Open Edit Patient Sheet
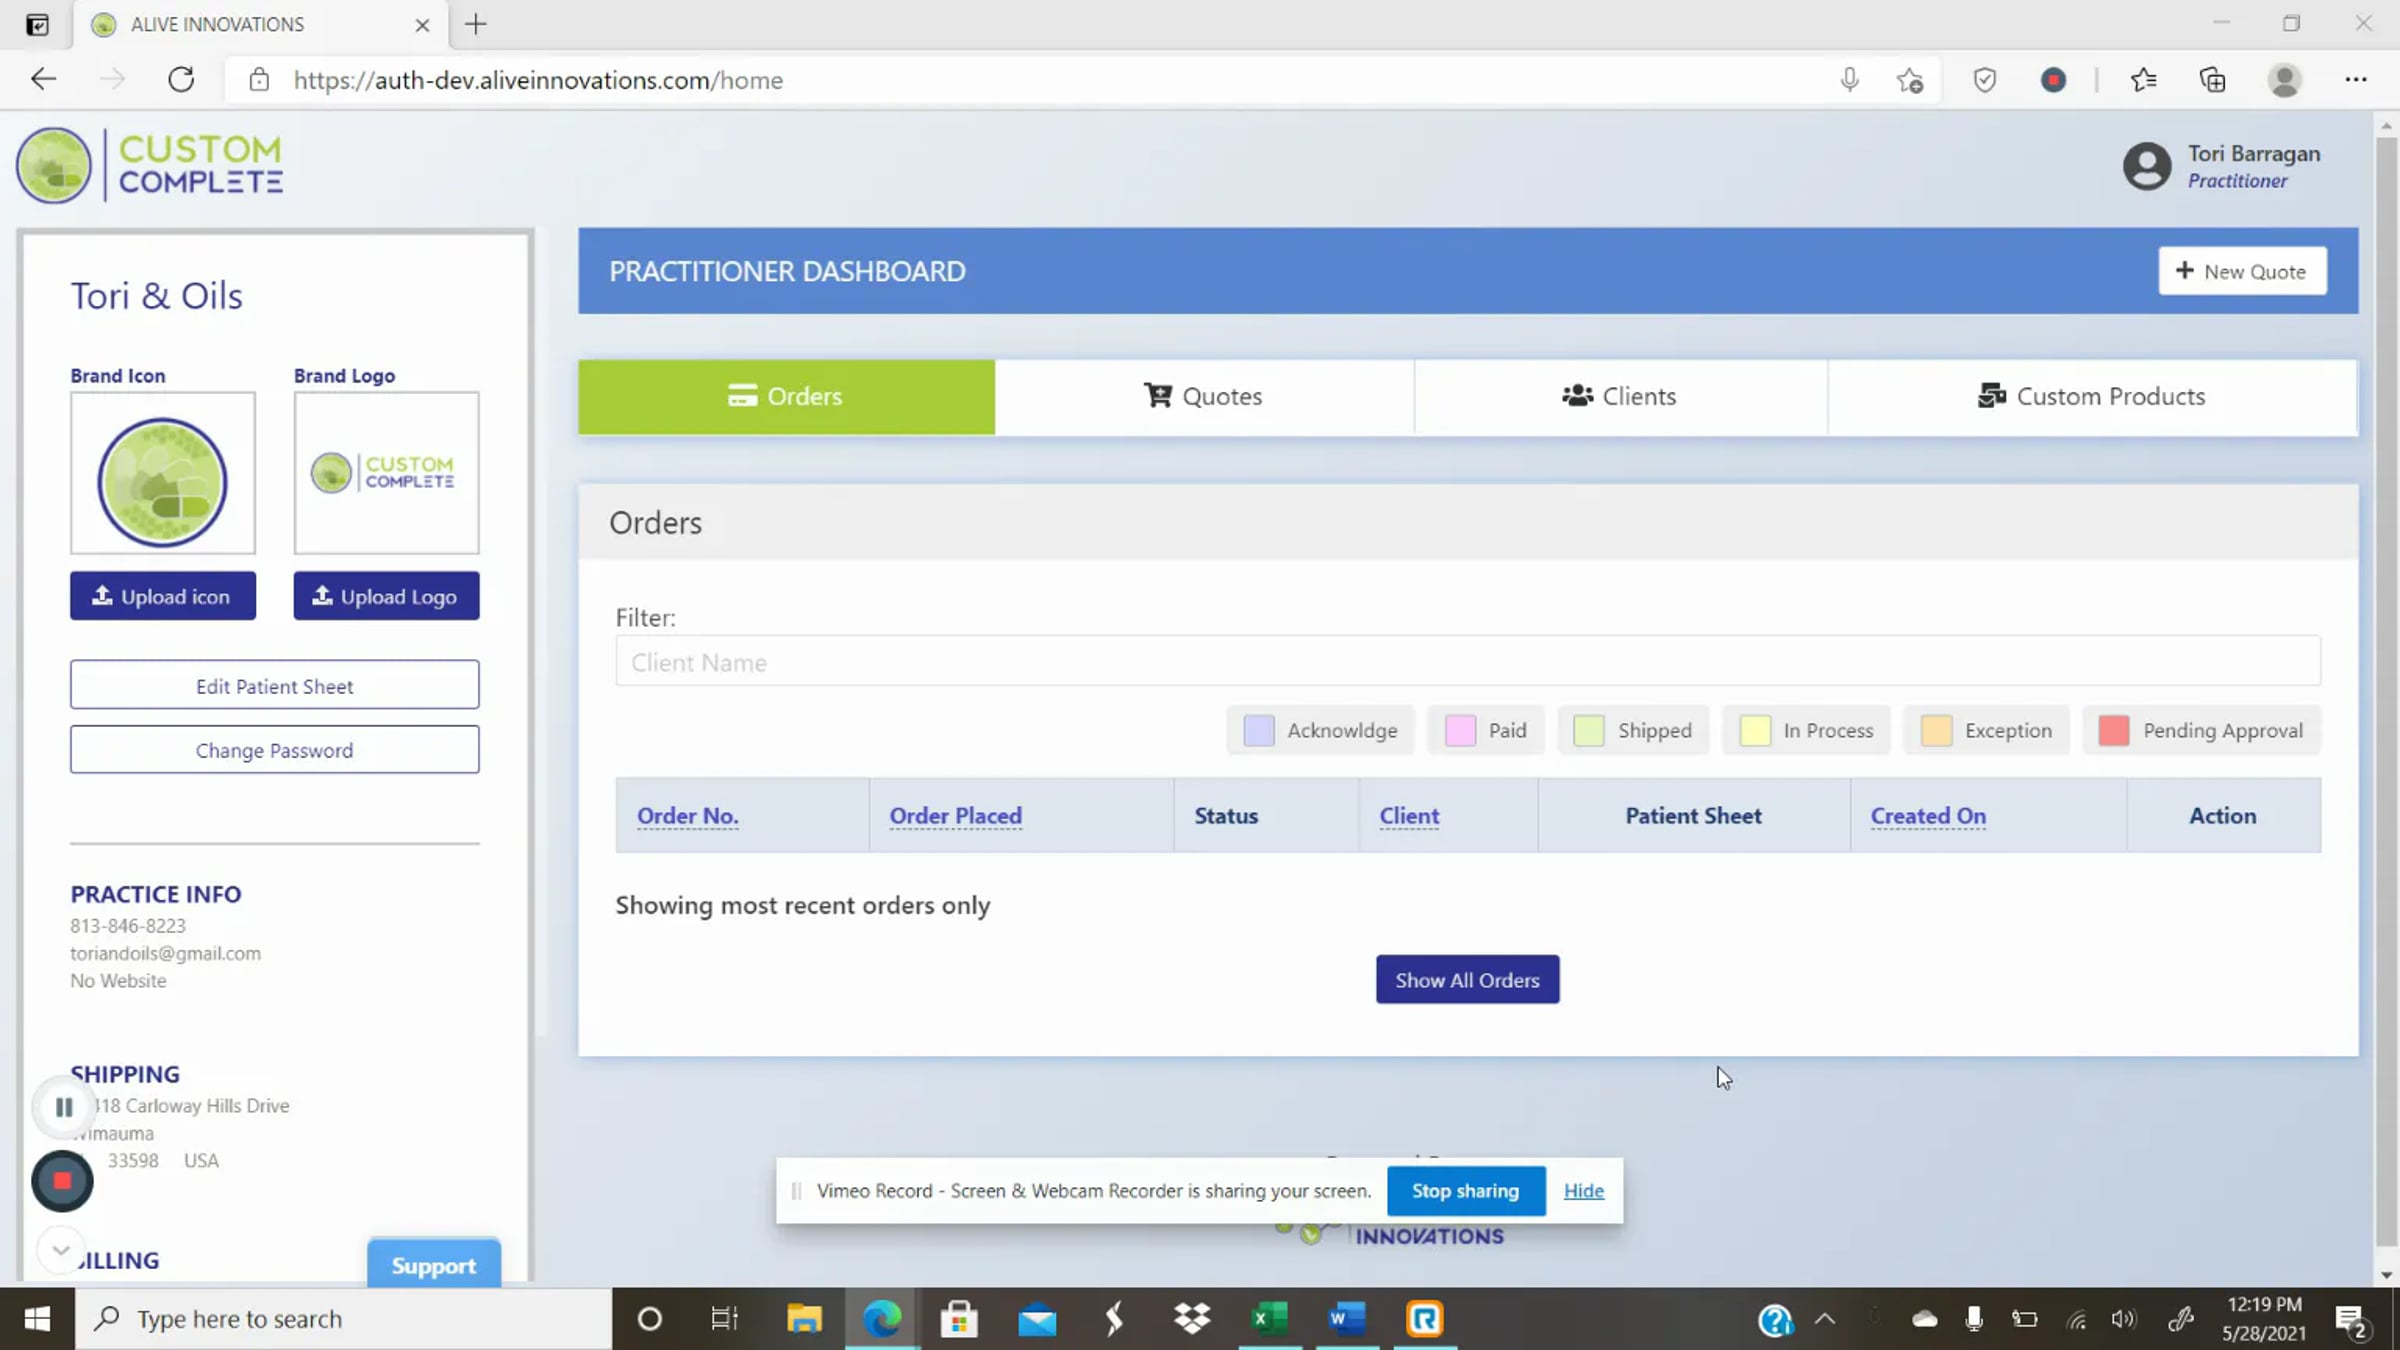The image size is (2400, 1350). (274, 685)
